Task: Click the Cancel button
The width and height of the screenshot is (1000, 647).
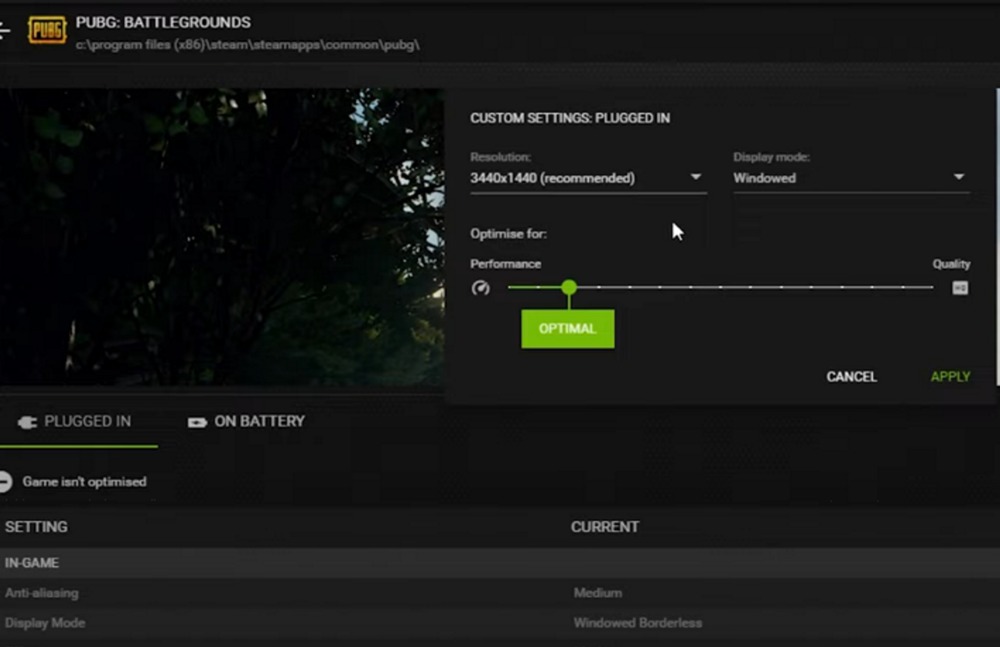Action: pos(851,376)
